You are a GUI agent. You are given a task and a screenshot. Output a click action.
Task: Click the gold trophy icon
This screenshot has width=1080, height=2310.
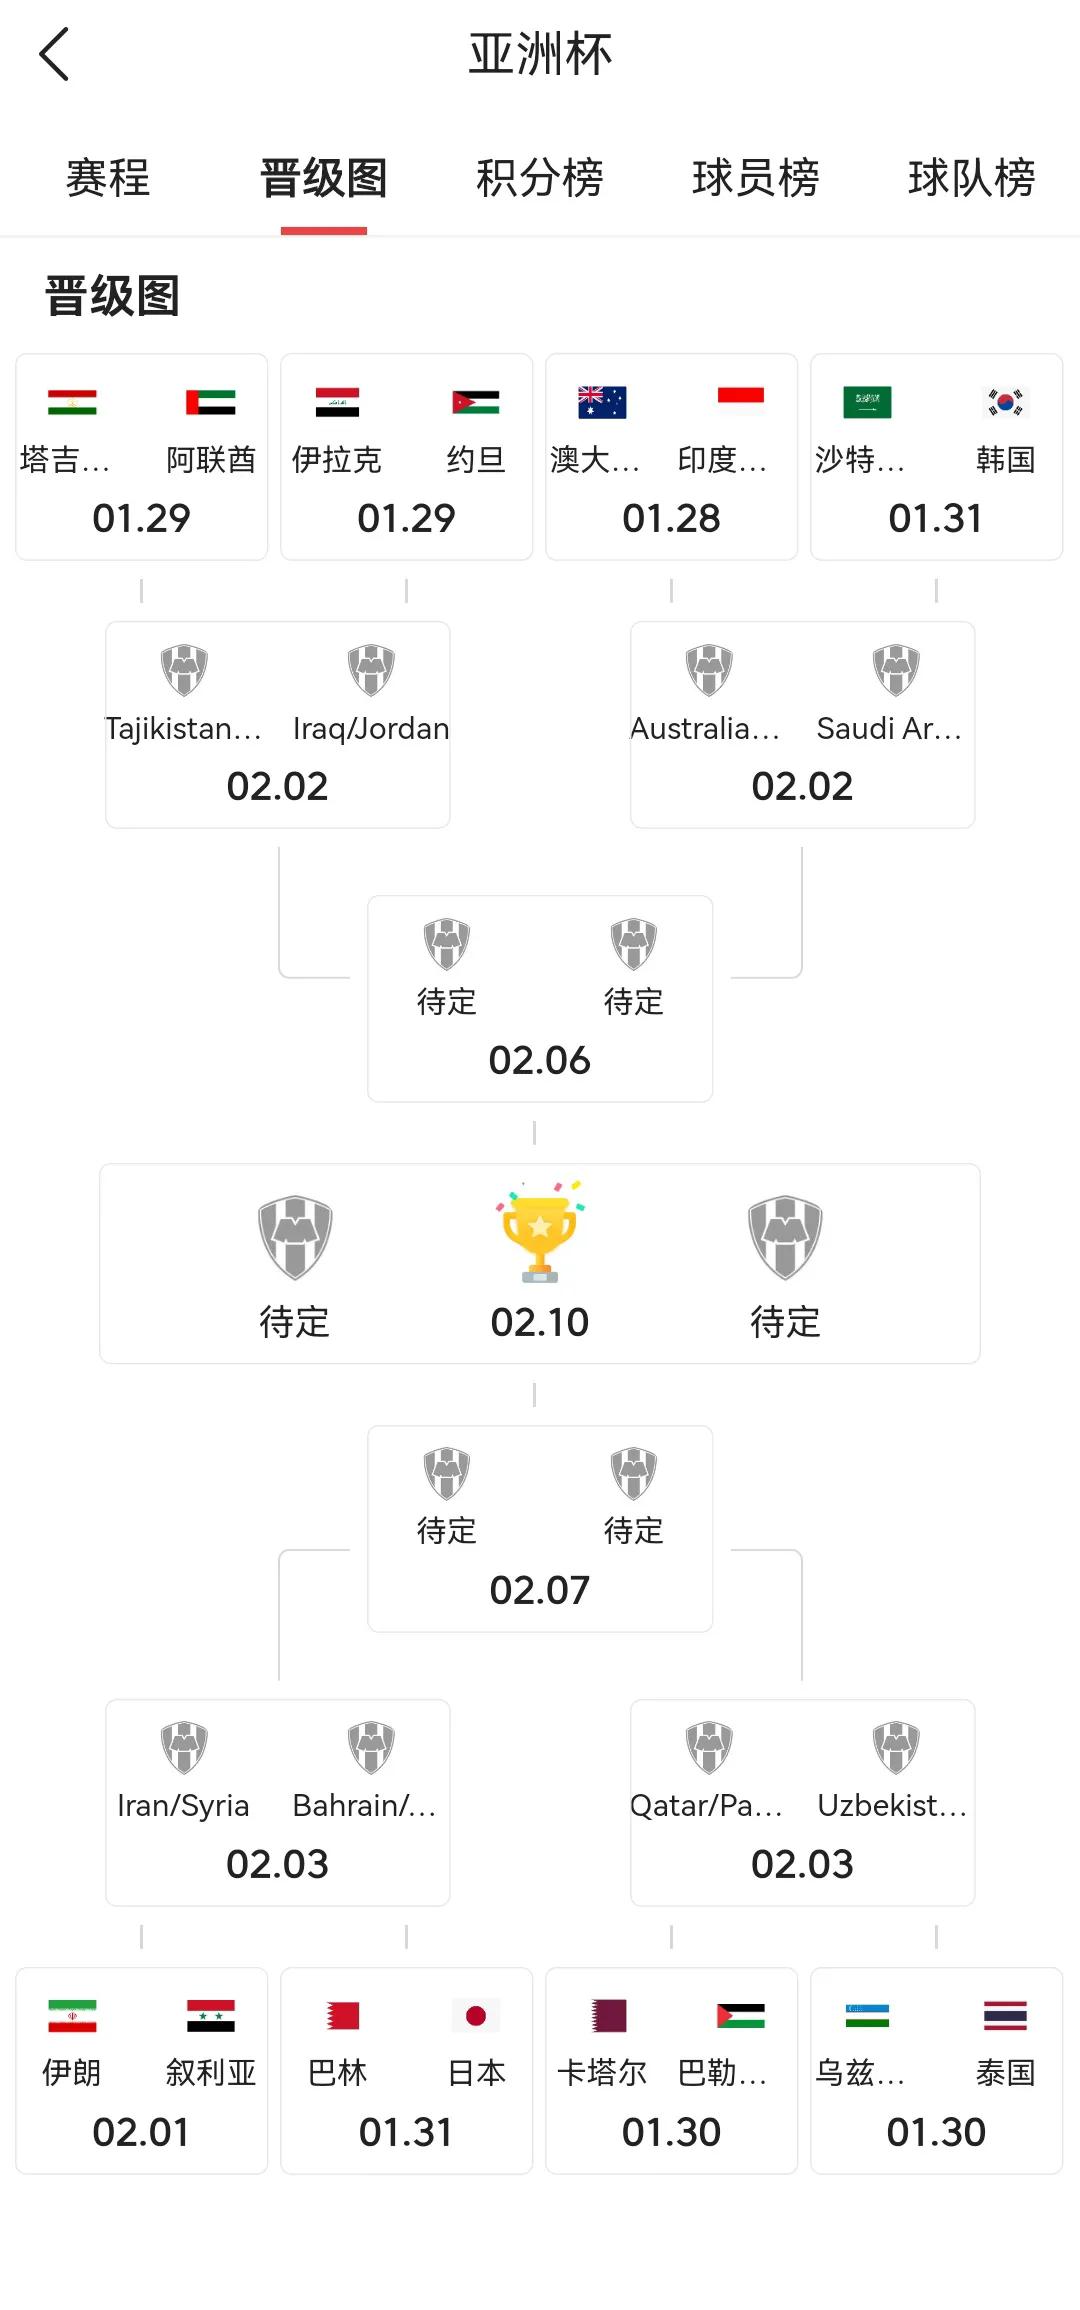click(x=540, y=1232)
